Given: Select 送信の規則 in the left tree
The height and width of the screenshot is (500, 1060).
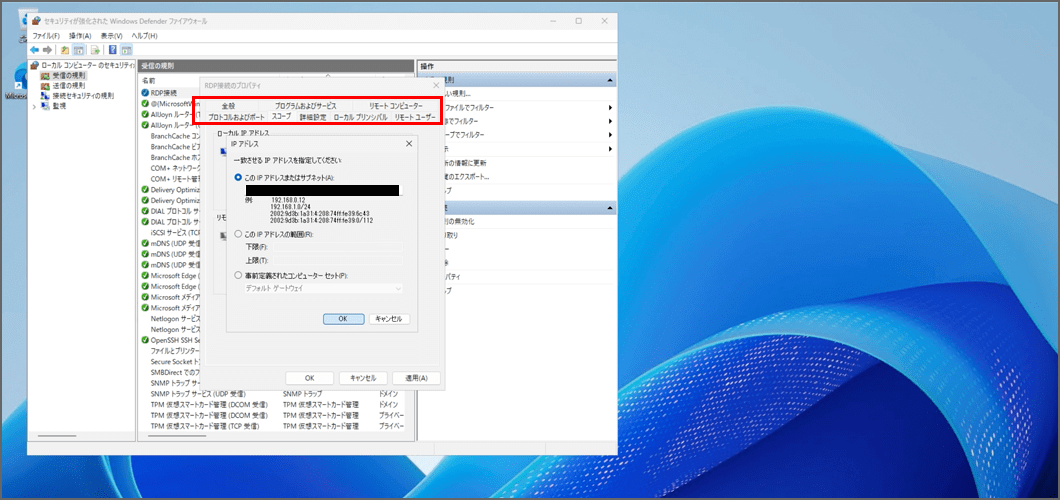Looking at the screenshot, I should [x=68, y=85].
